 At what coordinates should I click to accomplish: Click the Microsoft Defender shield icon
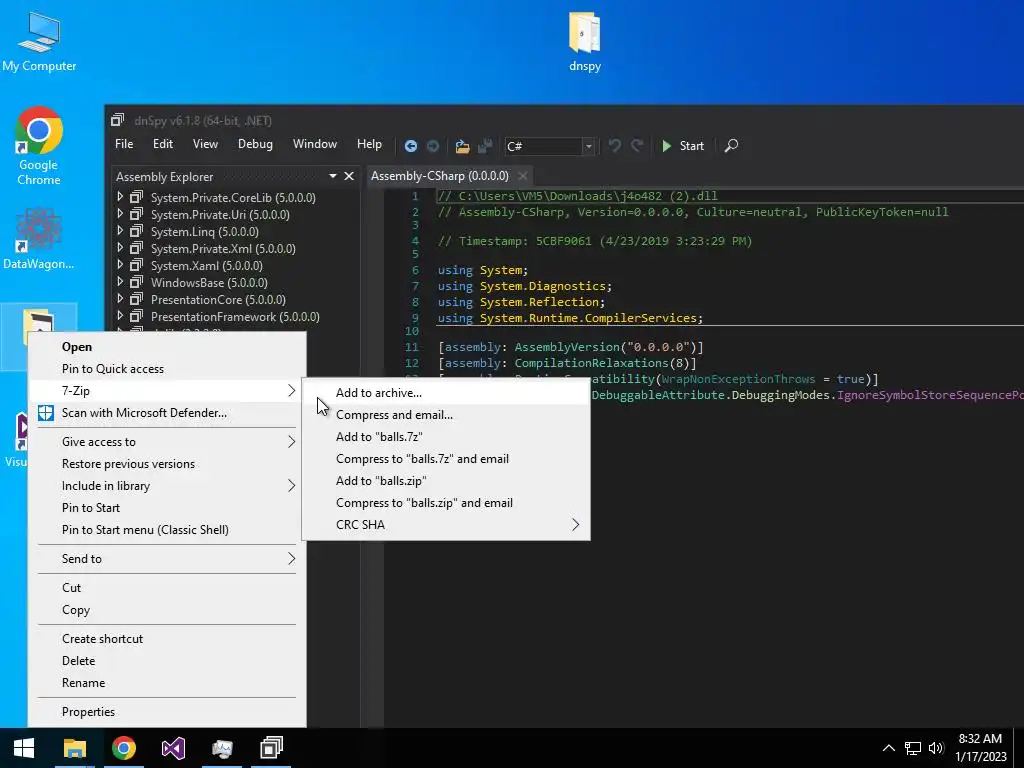pyautogui.click(x=46, y=413)
